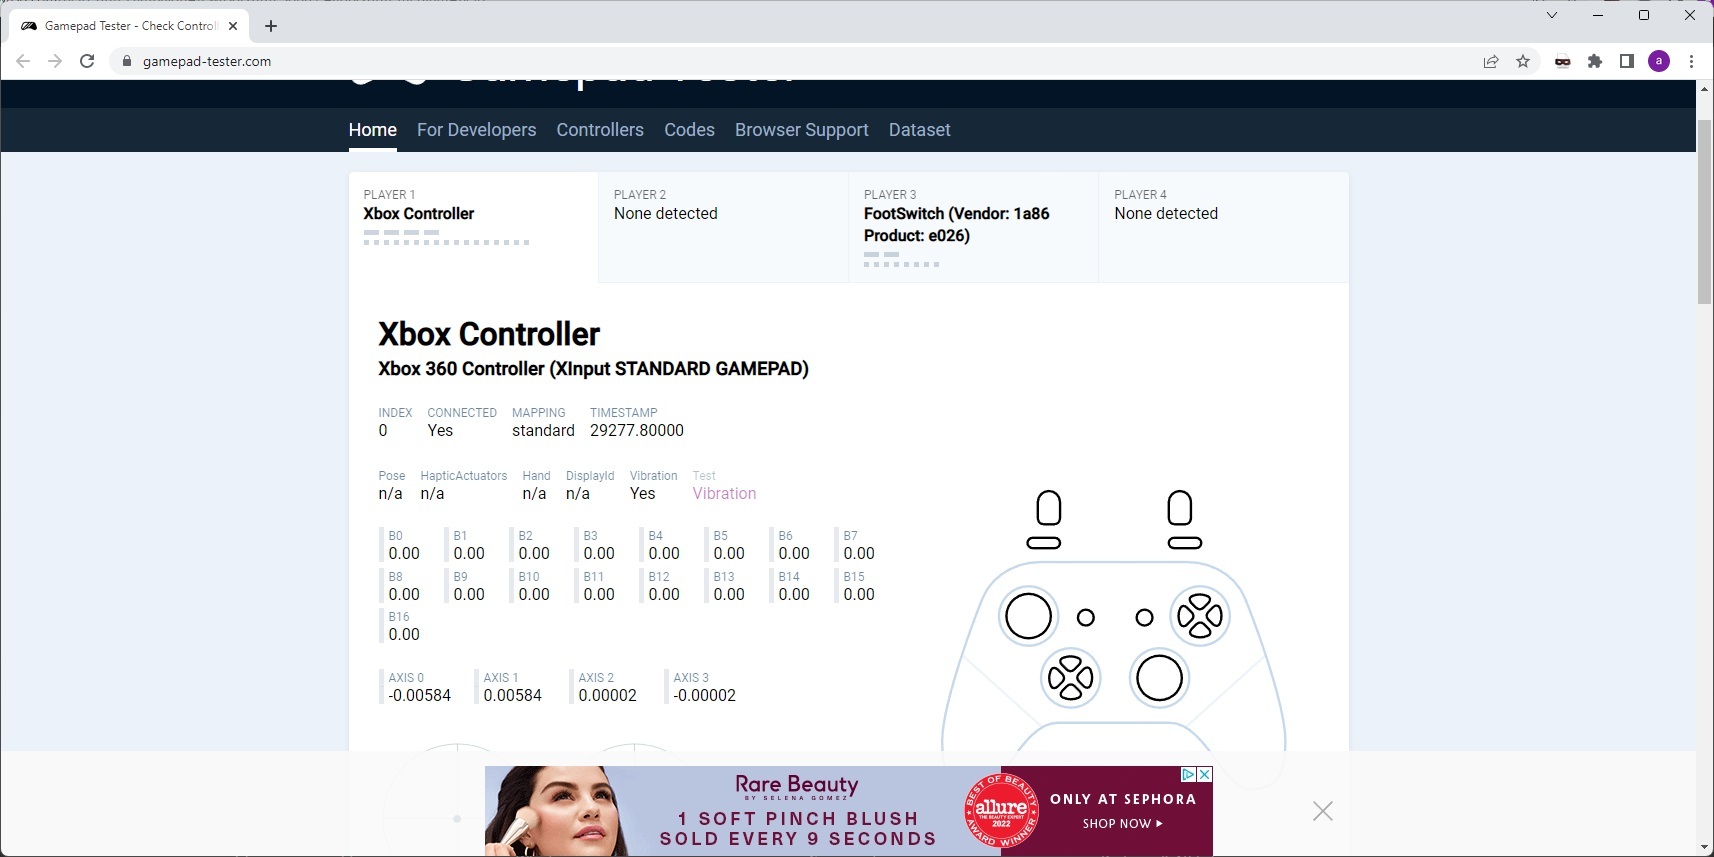
Task: Click right trigger on controller diagram
Action: pos(1180,507)
